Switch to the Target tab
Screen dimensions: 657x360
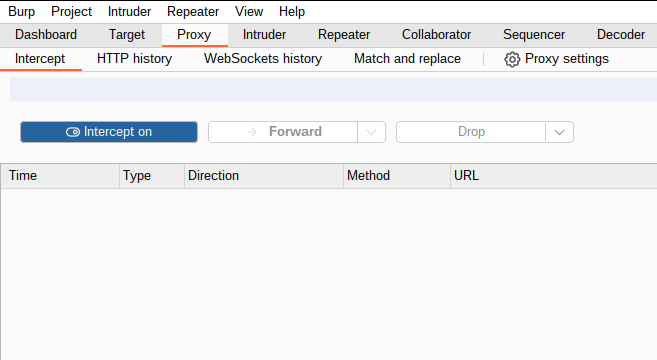click(127, 34)
